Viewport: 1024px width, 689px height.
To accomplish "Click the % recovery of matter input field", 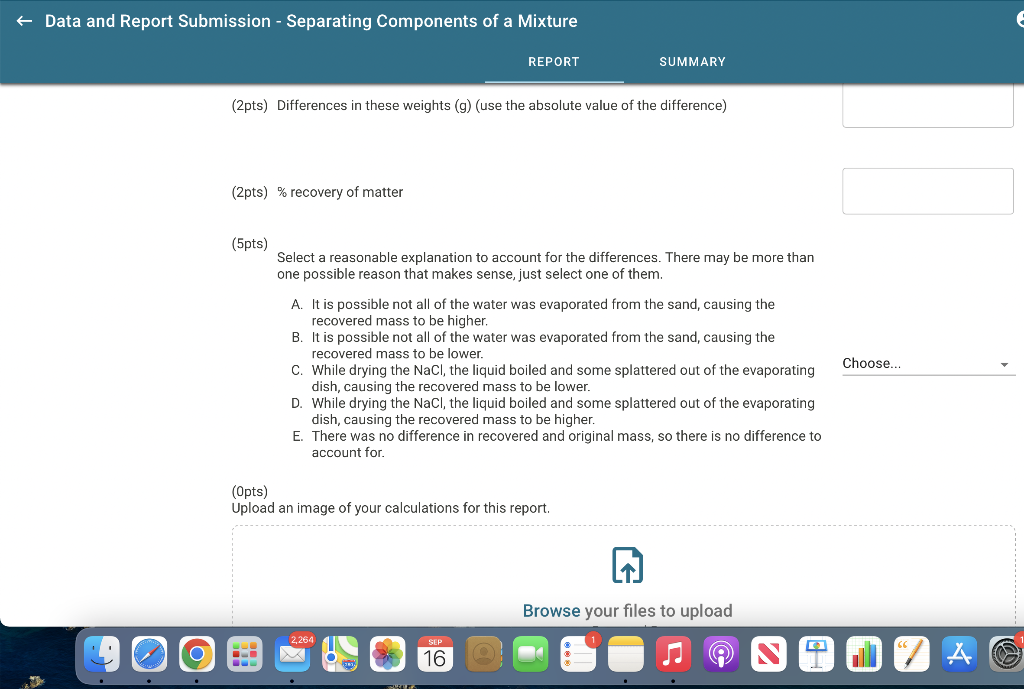I will [x=927, y=191].
